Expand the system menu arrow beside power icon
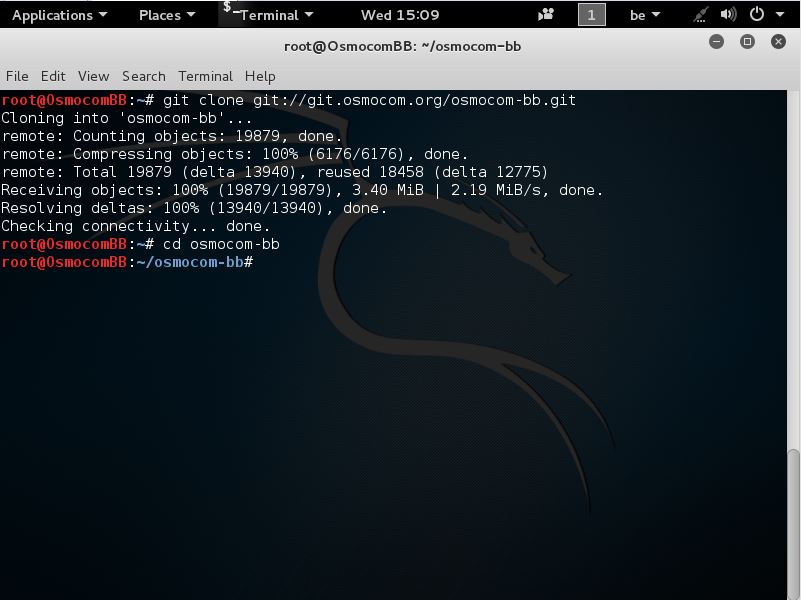The width and height of the screenshot is (801, 600). [x=780, y=15]
